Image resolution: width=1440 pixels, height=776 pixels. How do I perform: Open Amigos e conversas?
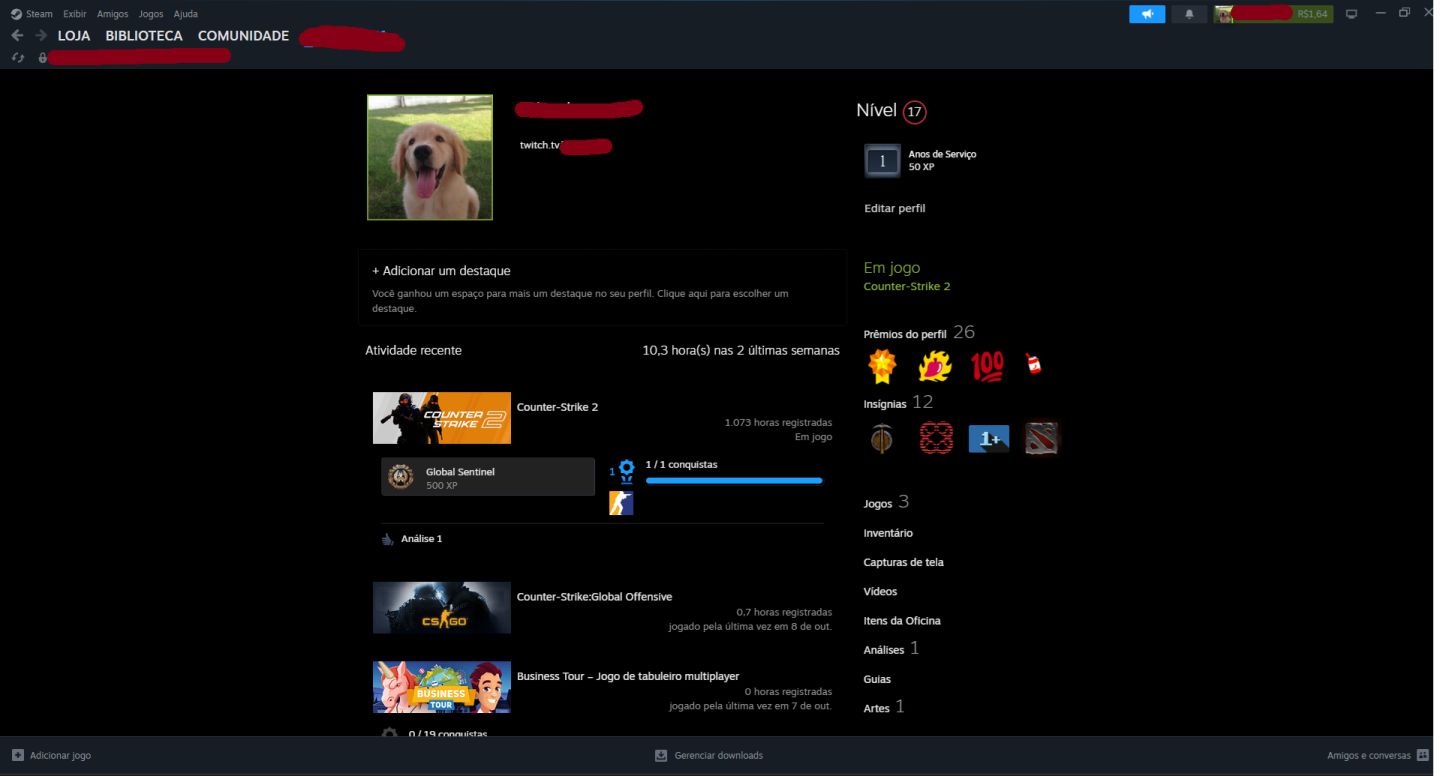coord(1378,755)
